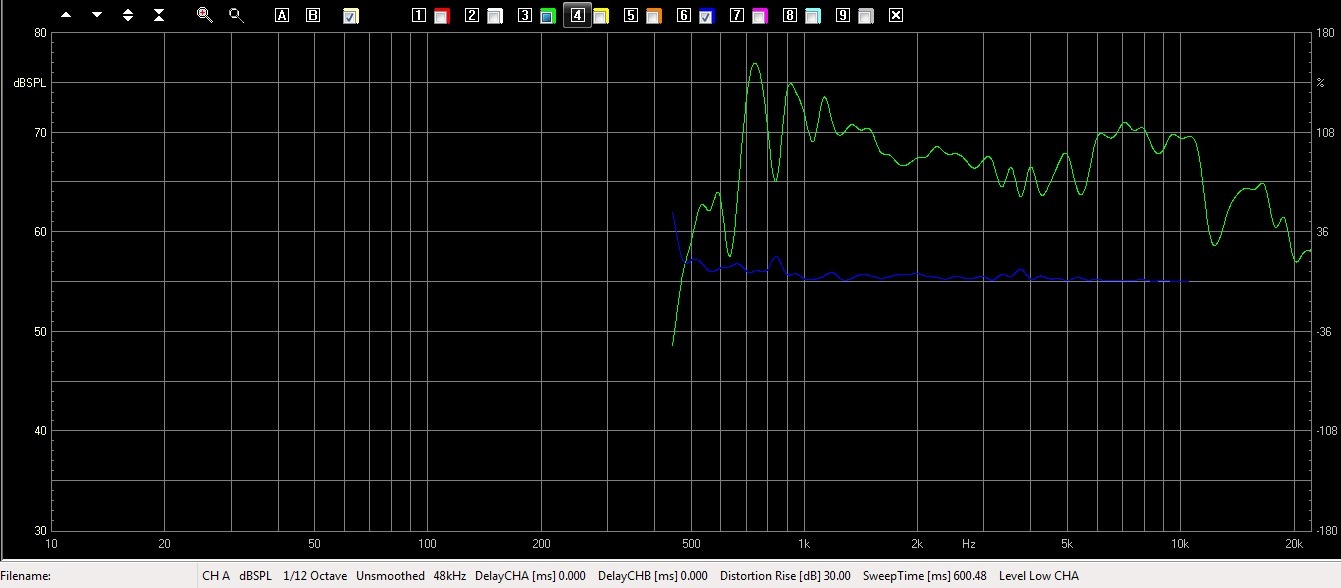Screen dimensions: 1341x588
Task: Click the zoom-out magnifier icon
Action: (x=236, y=15)
